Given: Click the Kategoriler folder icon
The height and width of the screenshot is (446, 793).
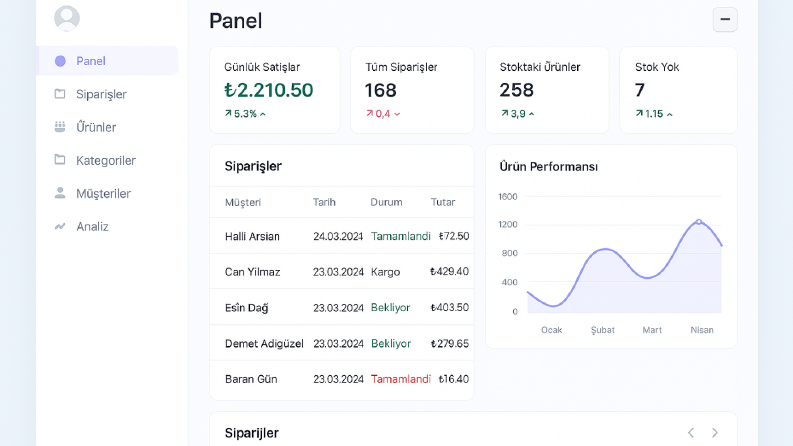Looking at the screenshot, I should click(60, 160).
